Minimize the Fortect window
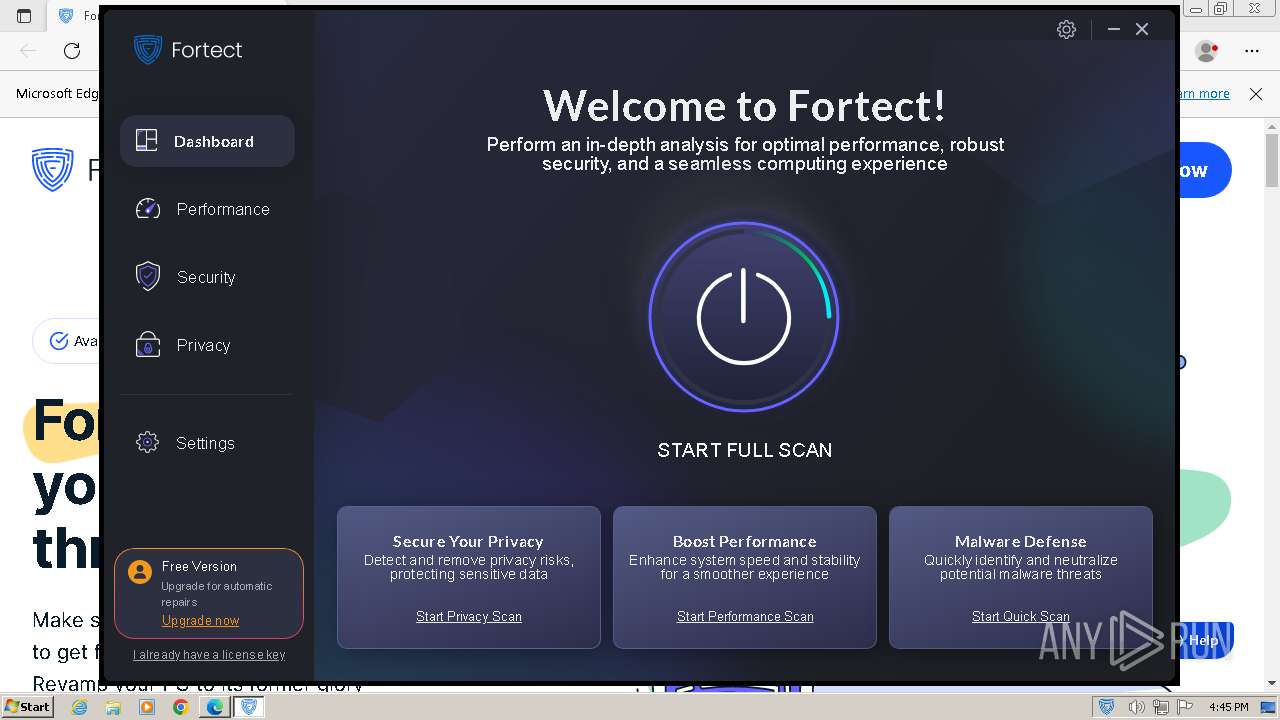The image size is (1280, 720). point(1114,30)
